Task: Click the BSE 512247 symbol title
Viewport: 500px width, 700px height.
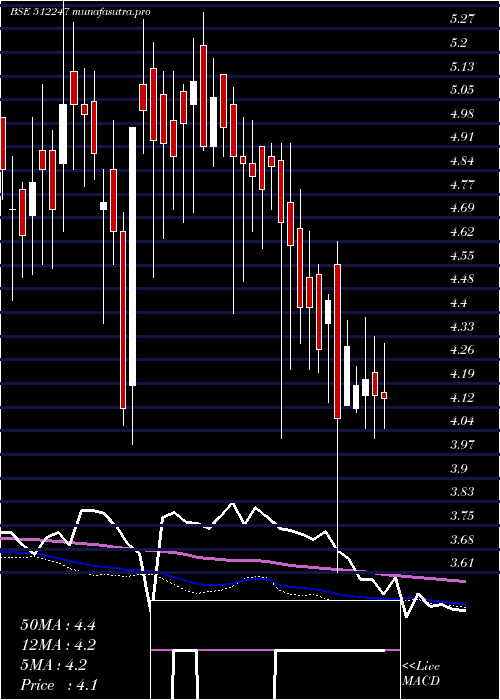Action: pos(39,12)
